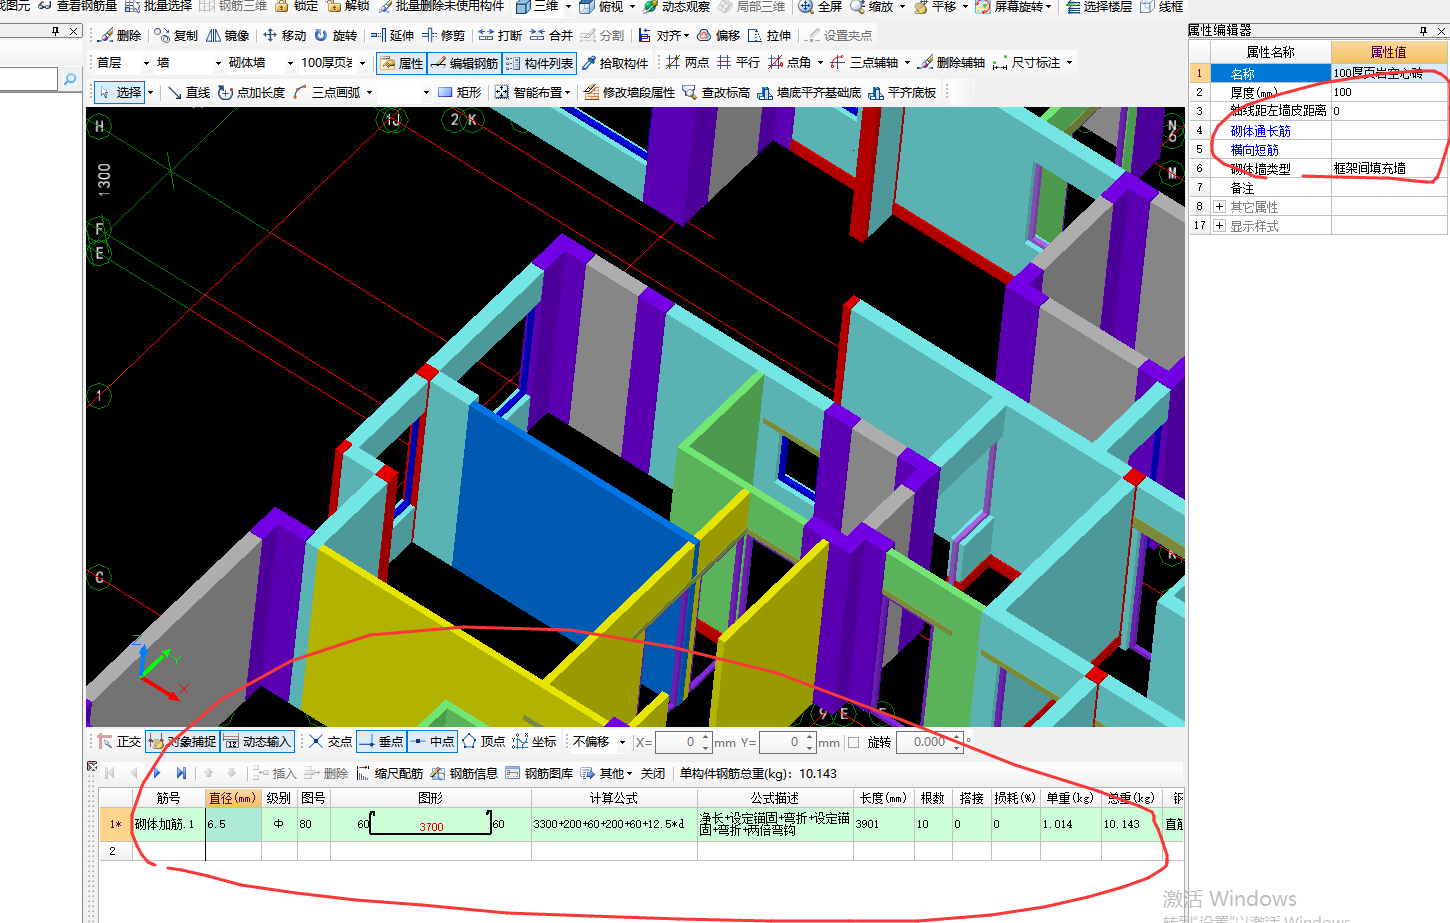
Task: Go to next rebar record arrow
Action: pyautogui.click(x=157, y=773)
